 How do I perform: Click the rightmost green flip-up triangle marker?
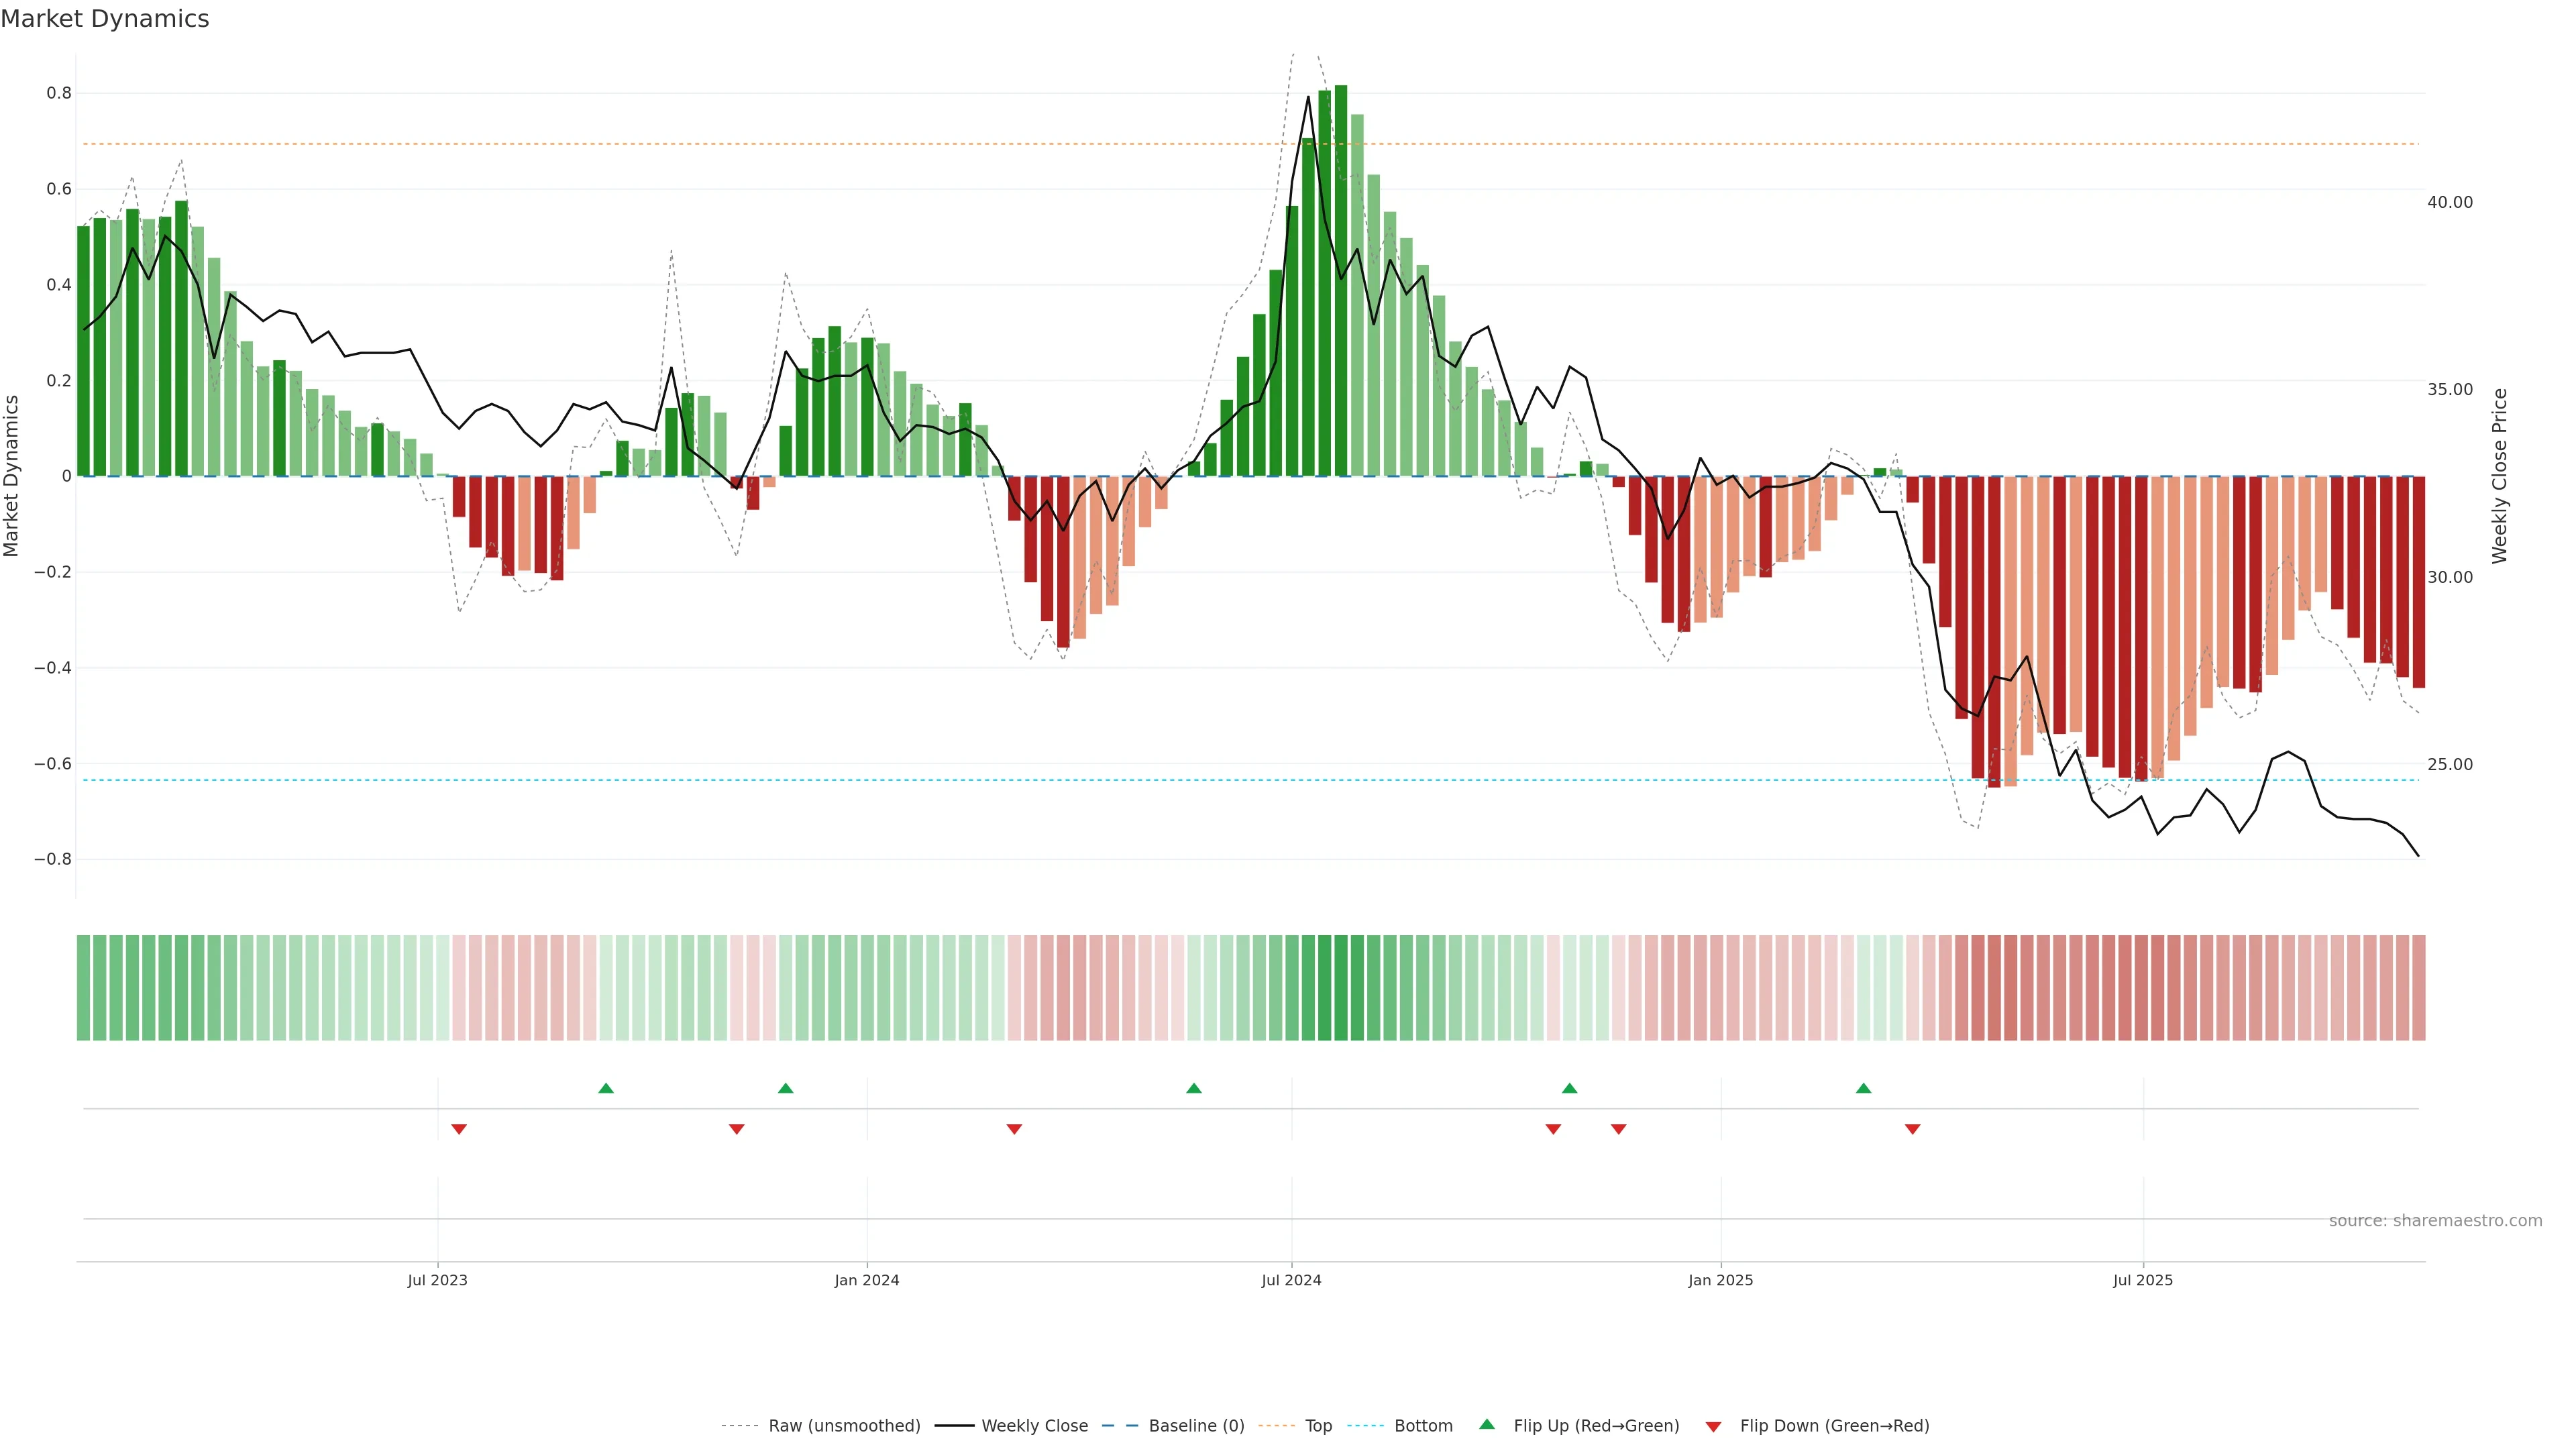pyautogui.click(x=1863, y=1088)
